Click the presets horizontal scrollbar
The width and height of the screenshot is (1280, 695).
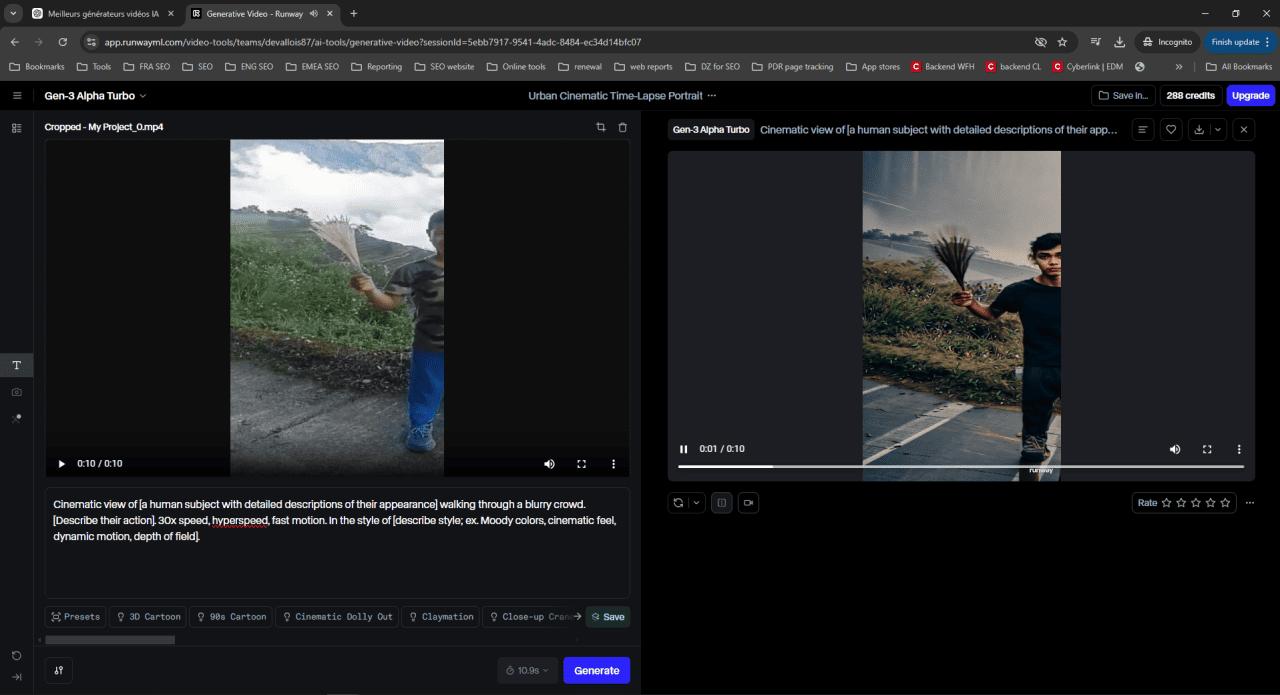click(110, 640)
